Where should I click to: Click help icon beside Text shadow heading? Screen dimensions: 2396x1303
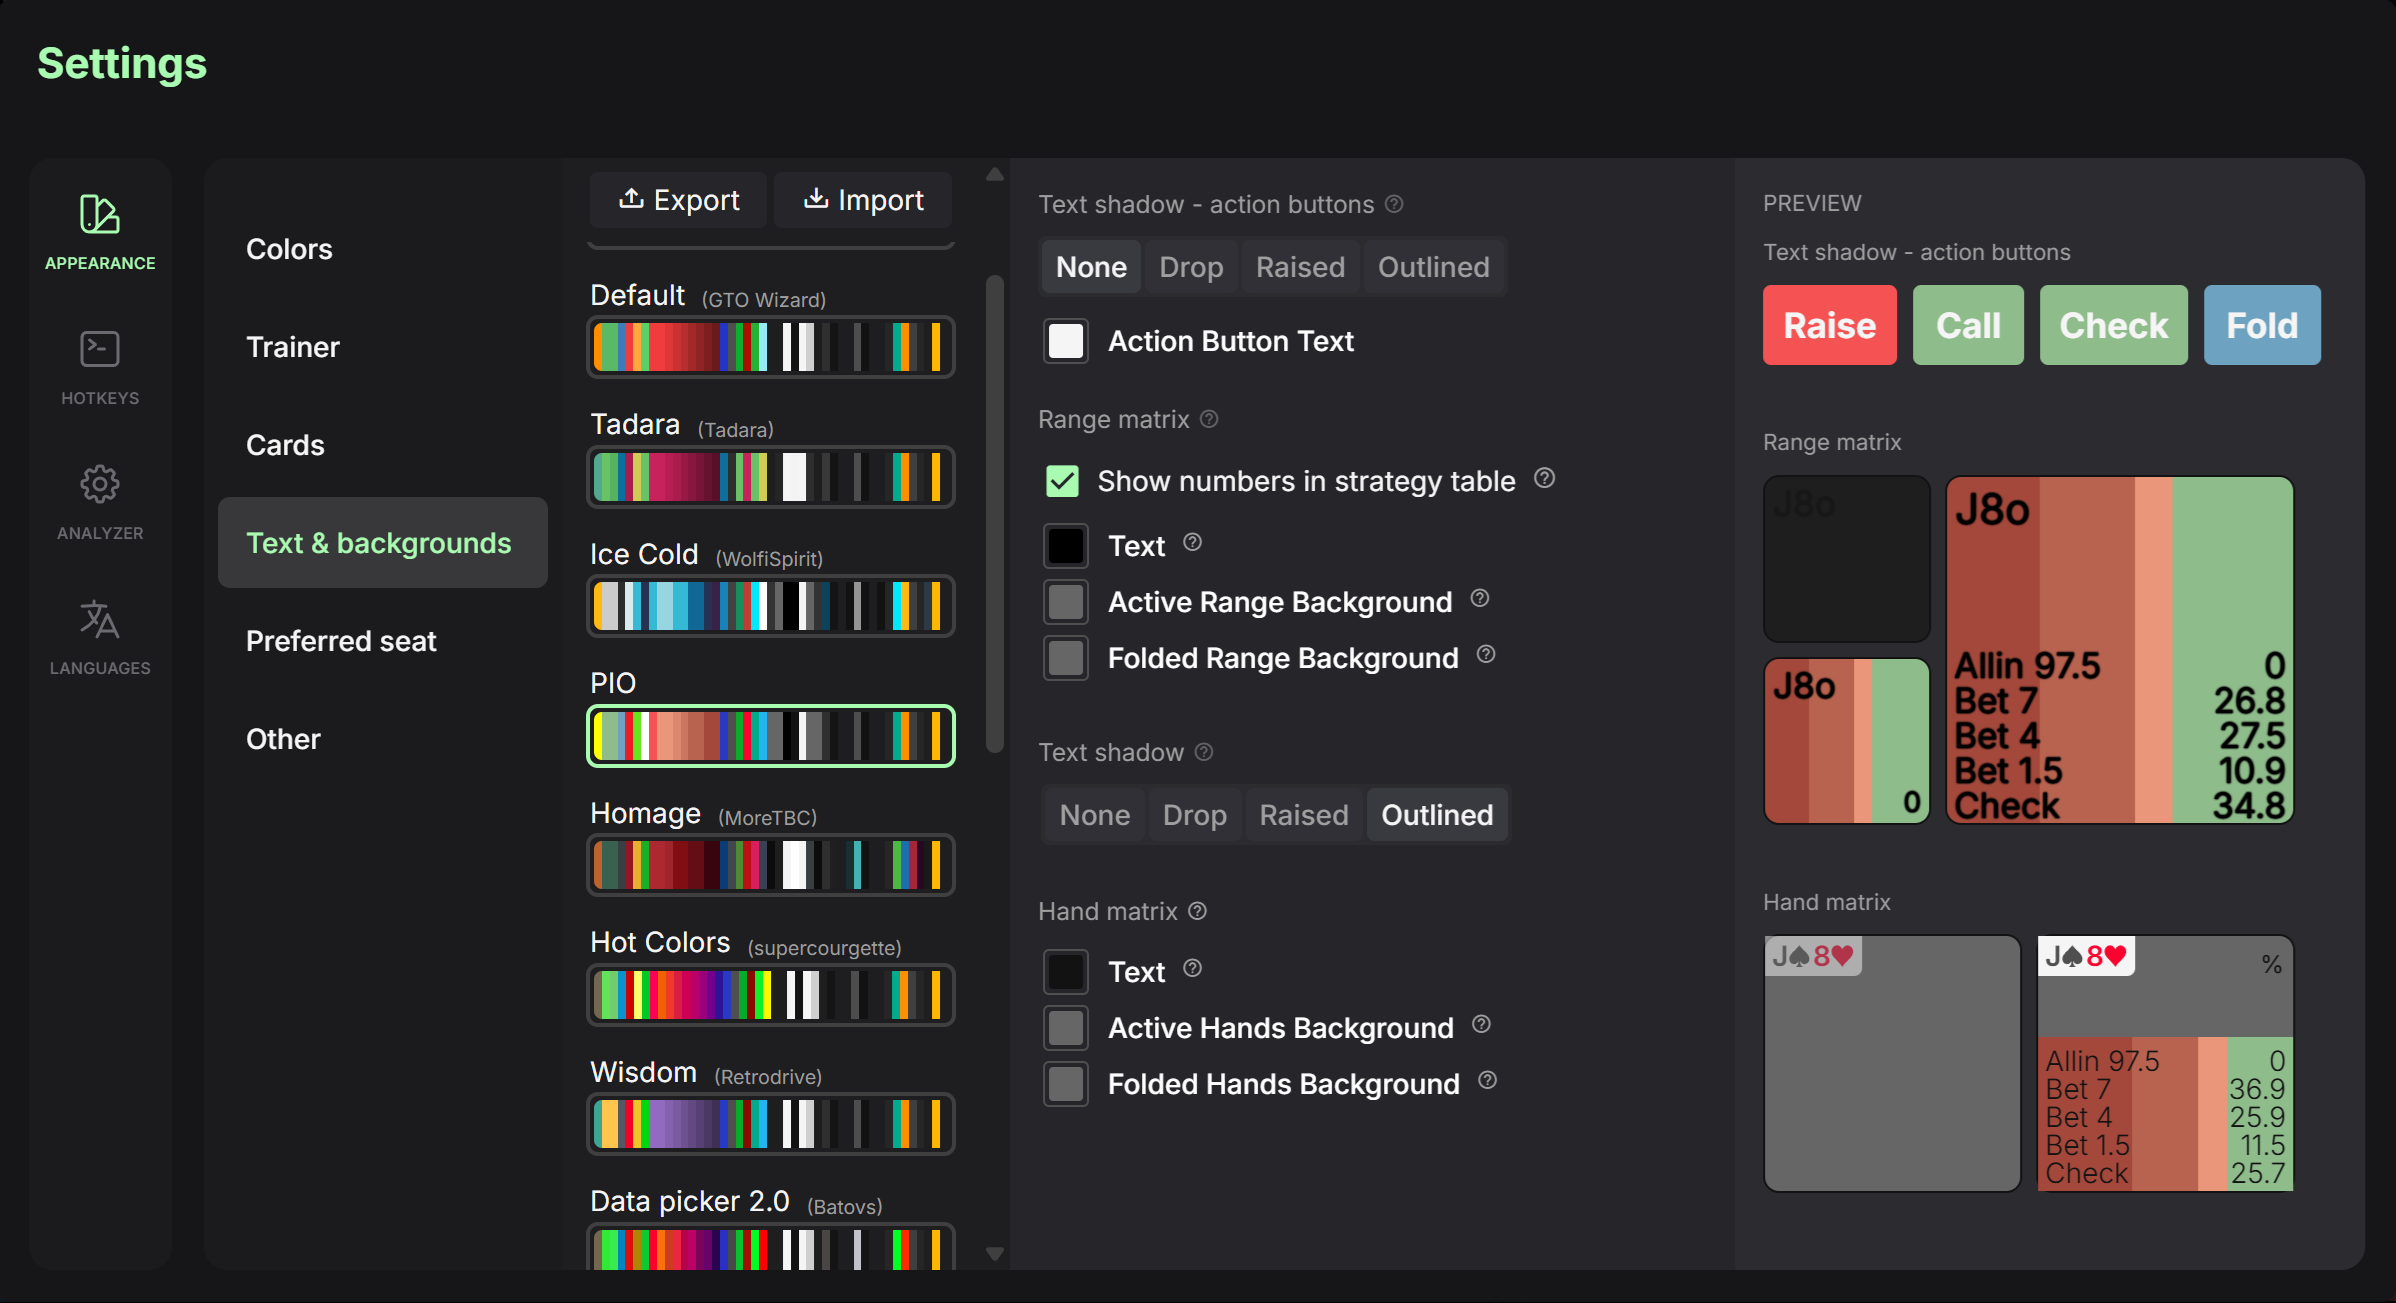tap(1204, 752)
